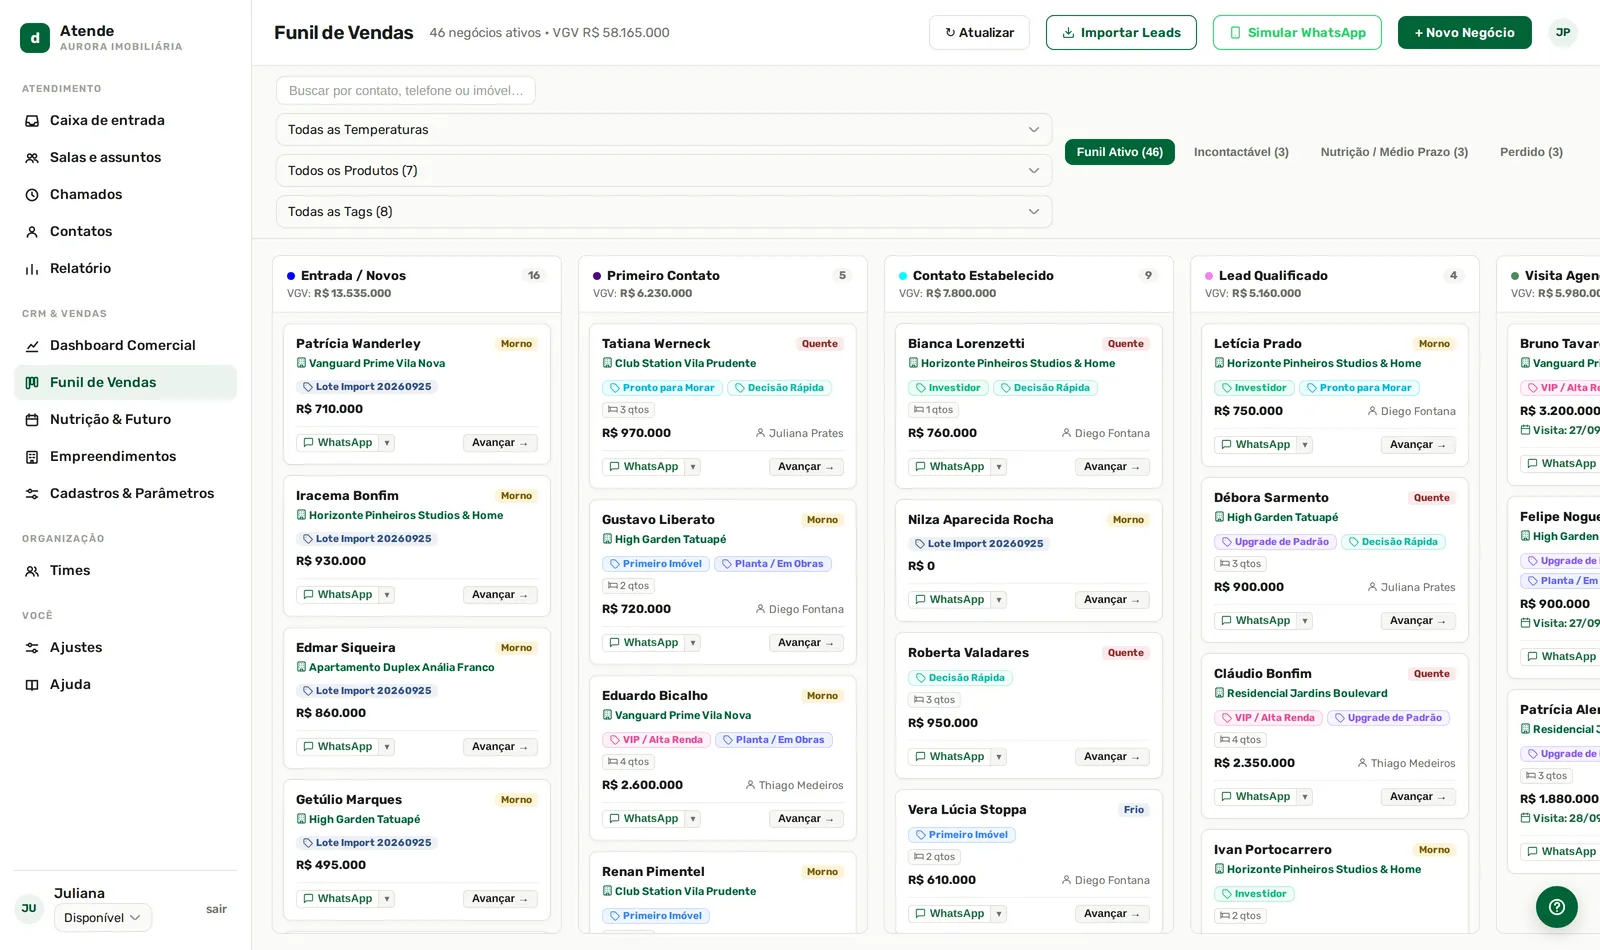
Task: Click the Ajuda book icon
Action: pos(32,685)
